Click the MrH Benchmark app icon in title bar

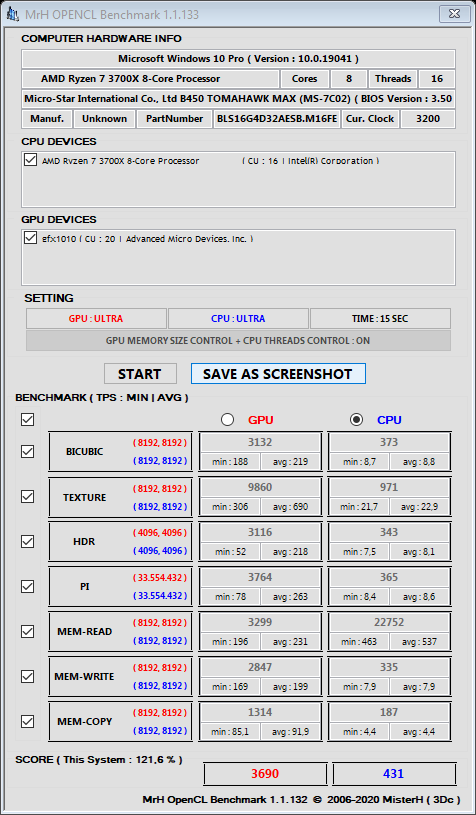click(x=12, y=15)
